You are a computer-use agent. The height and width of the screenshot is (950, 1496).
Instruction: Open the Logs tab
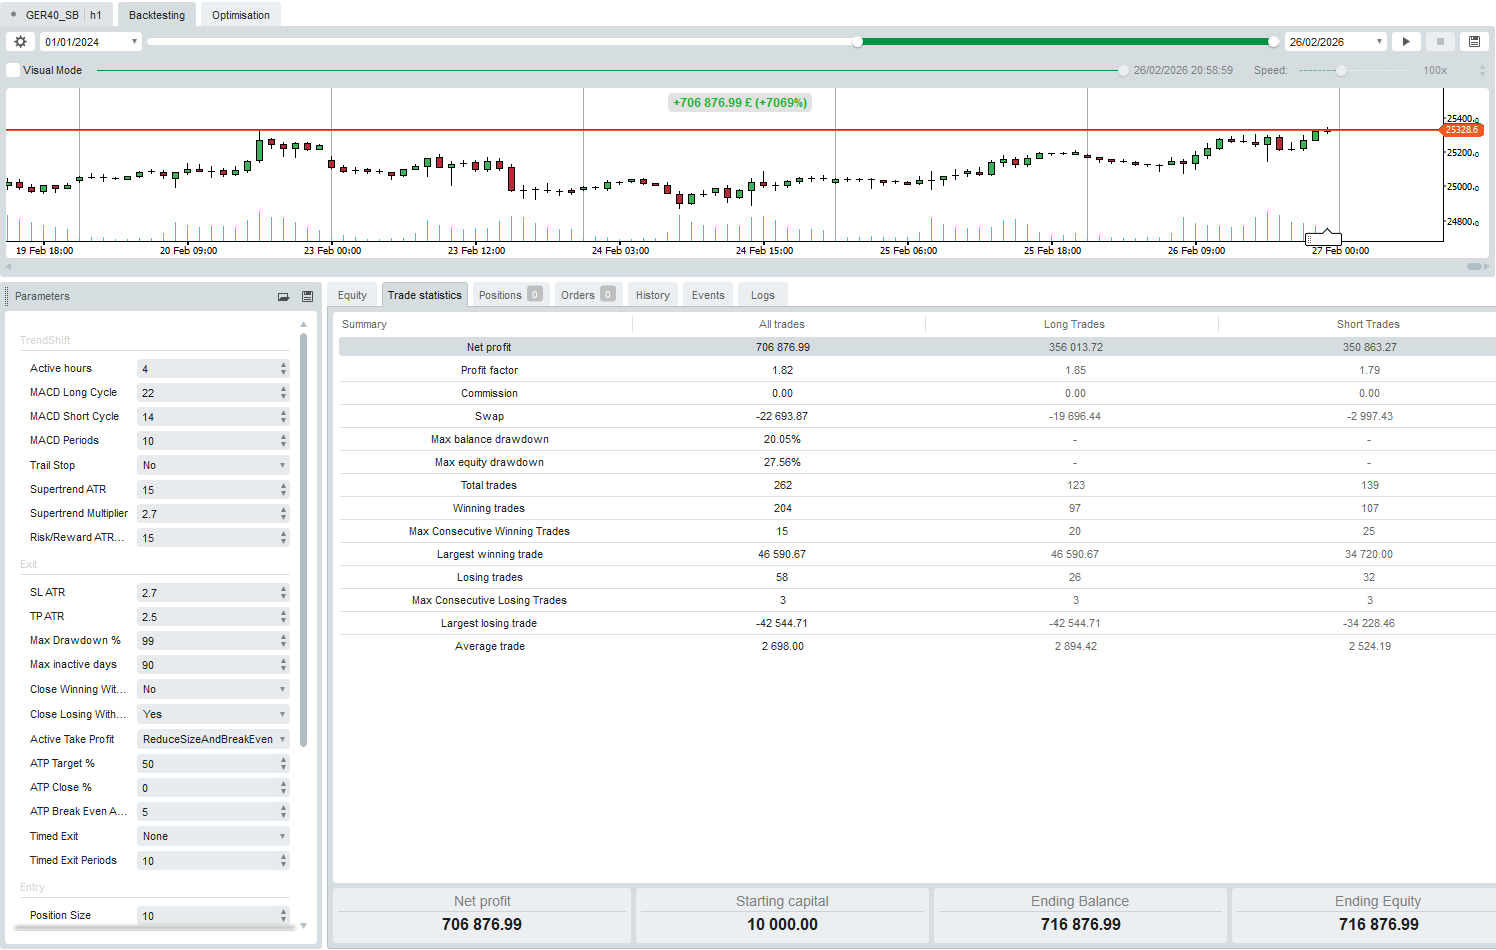[762, 296]
